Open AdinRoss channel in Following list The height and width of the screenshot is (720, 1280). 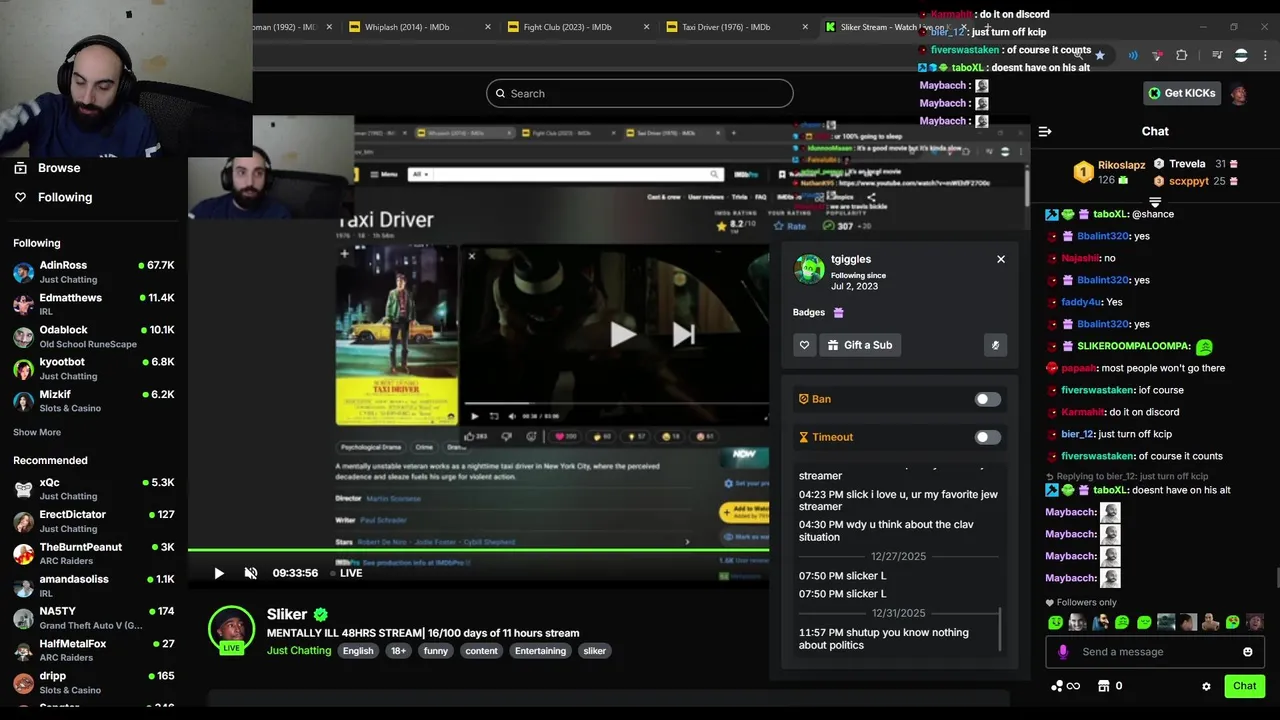(94, 272)
